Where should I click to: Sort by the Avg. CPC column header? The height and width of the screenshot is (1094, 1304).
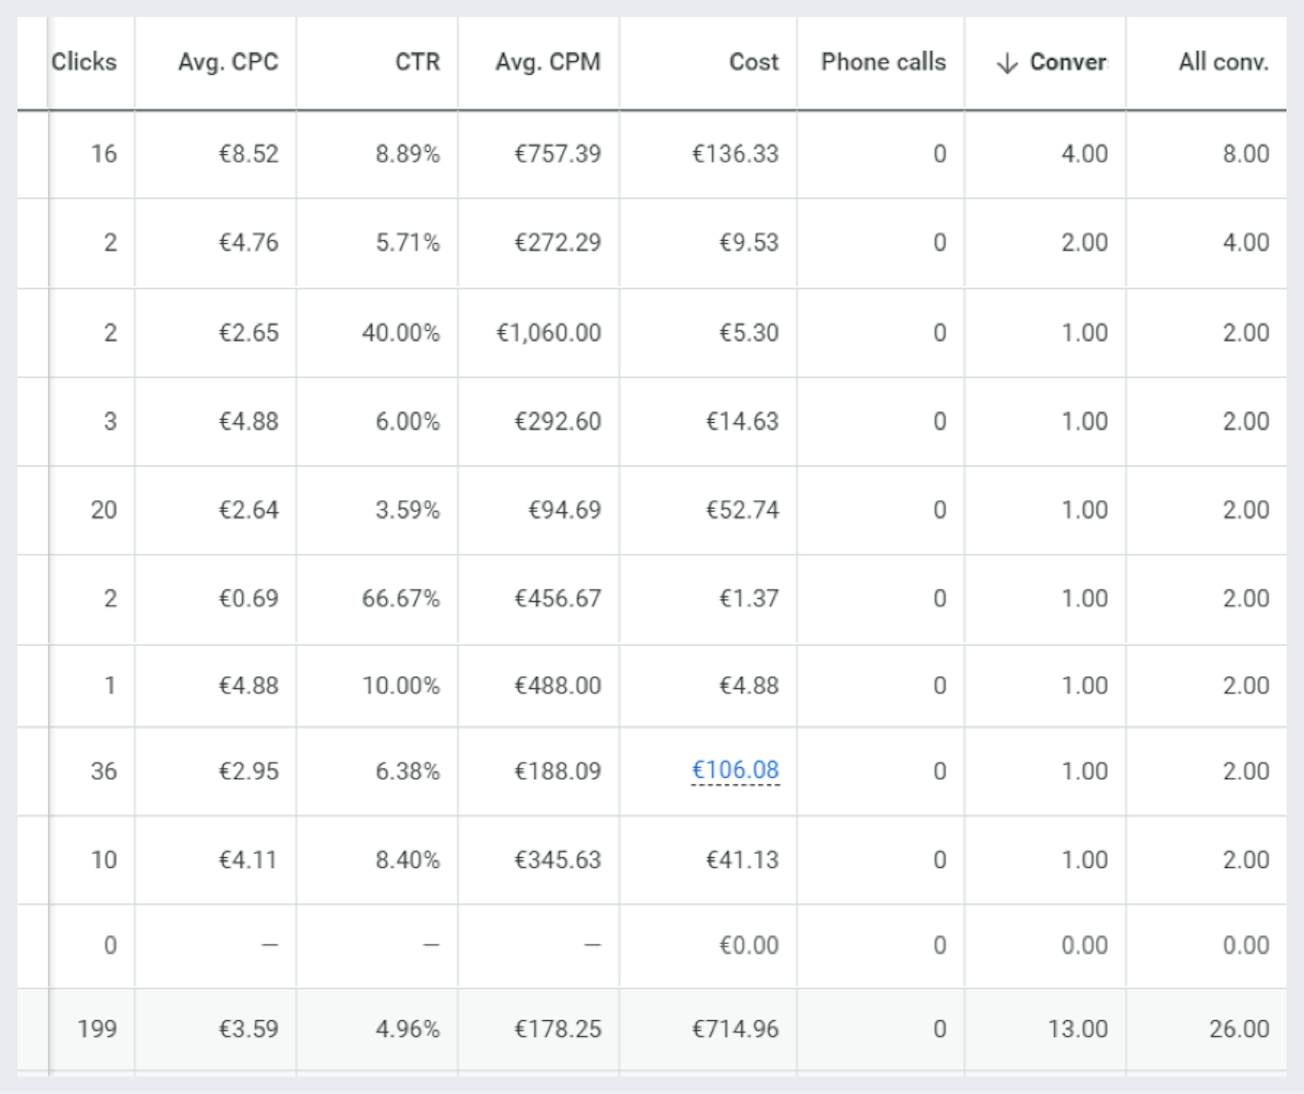pos(228,62)
